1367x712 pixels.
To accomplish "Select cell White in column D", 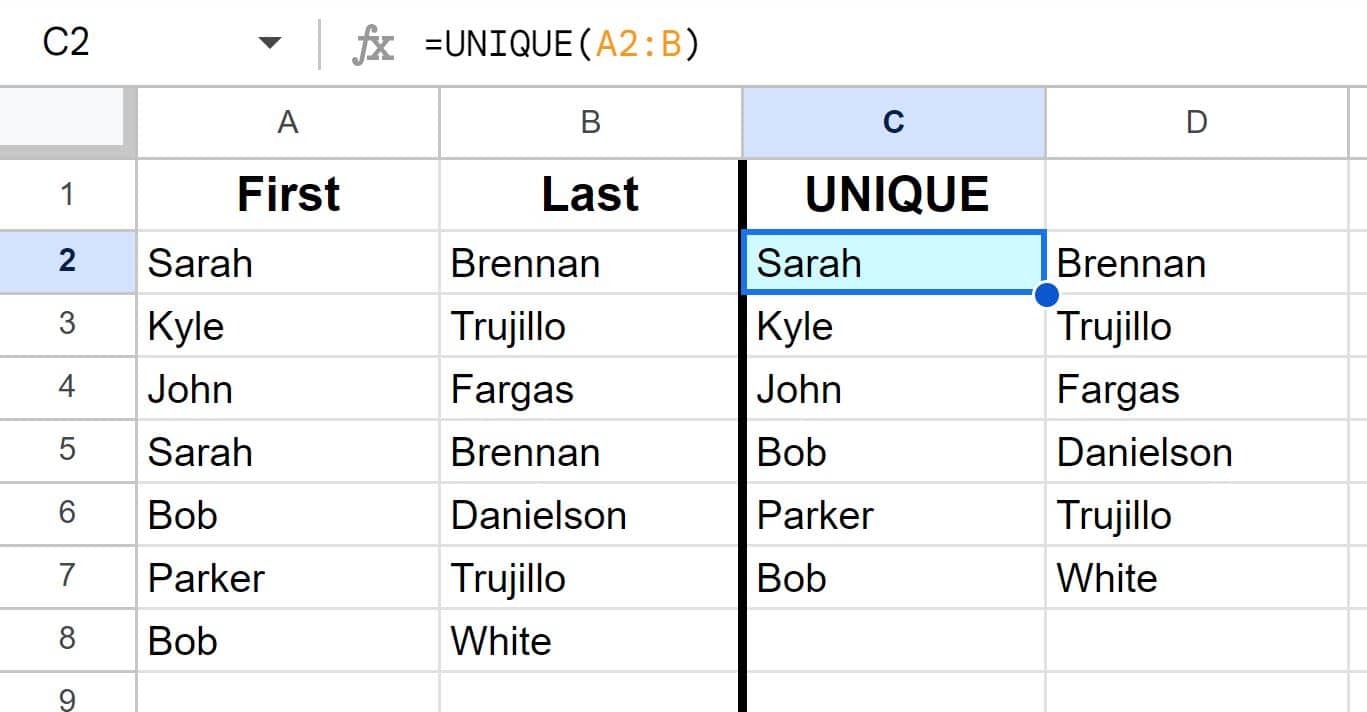I will [x=1197, y=577].
